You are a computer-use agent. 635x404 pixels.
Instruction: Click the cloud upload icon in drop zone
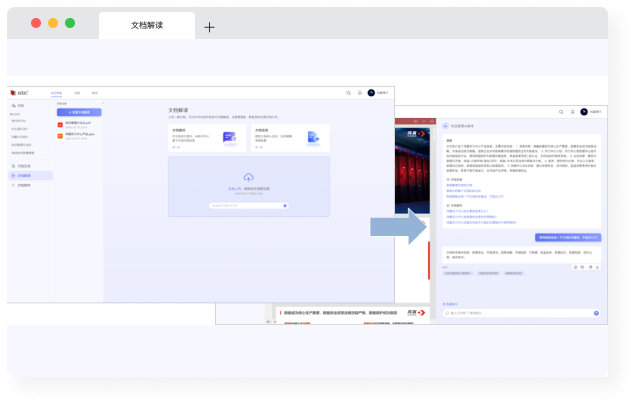[x=248, y=178]
